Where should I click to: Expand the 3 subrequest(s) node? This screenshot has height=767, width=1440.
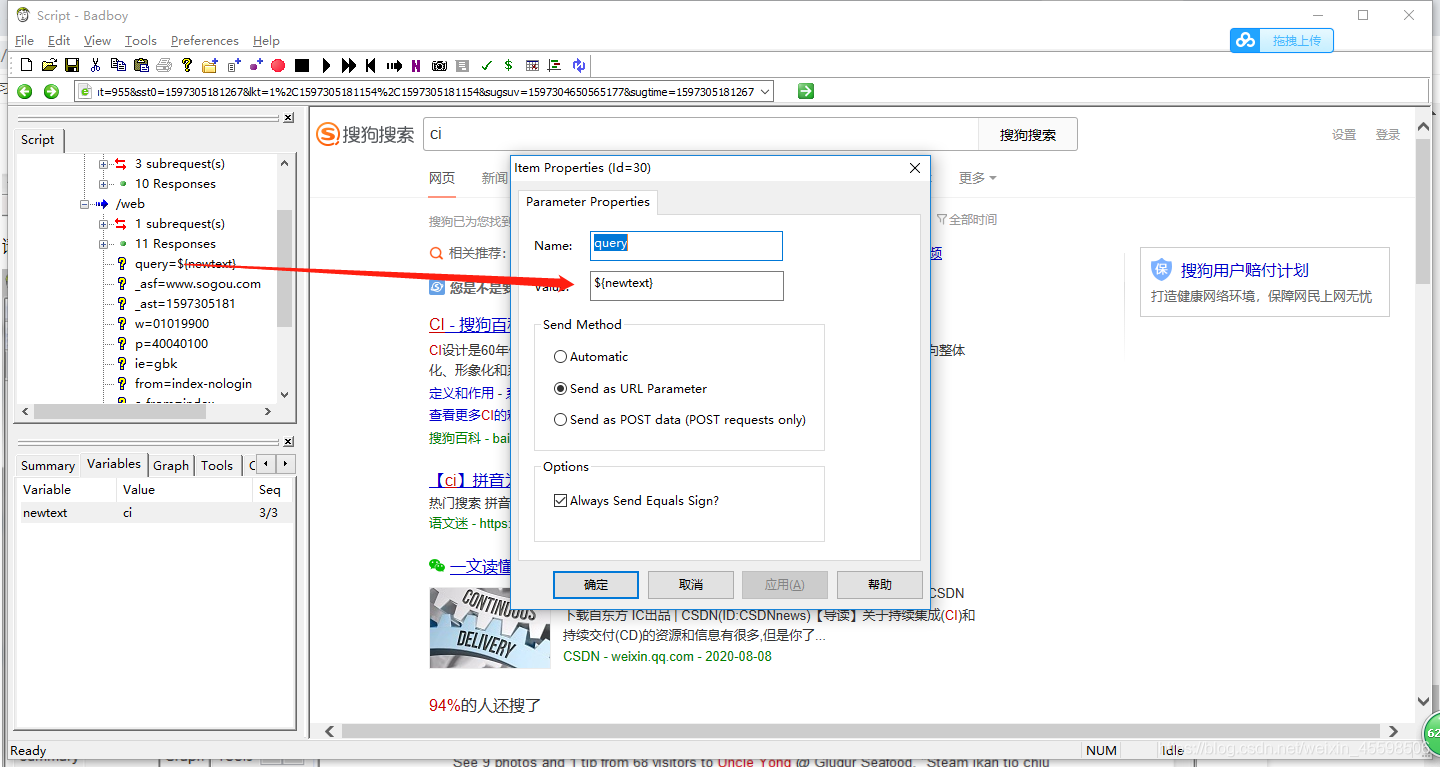pyautogui.click(x=104, y=164)
